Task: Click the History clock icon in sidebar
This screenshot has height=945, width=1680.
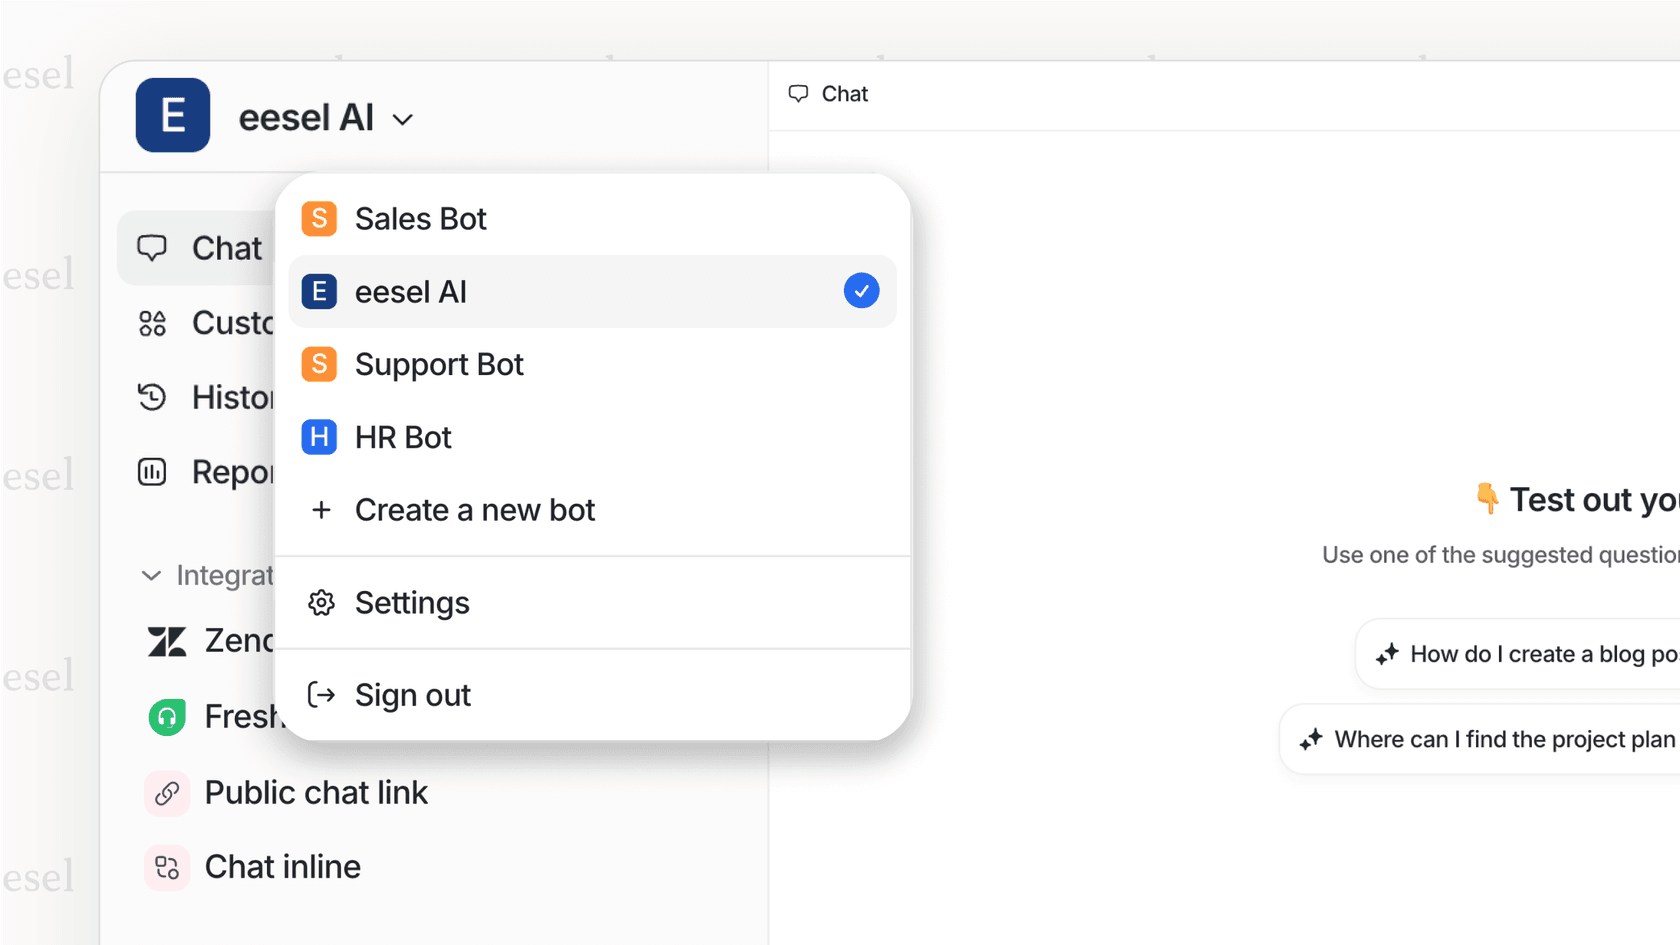Action: click(x=152, y=397)
